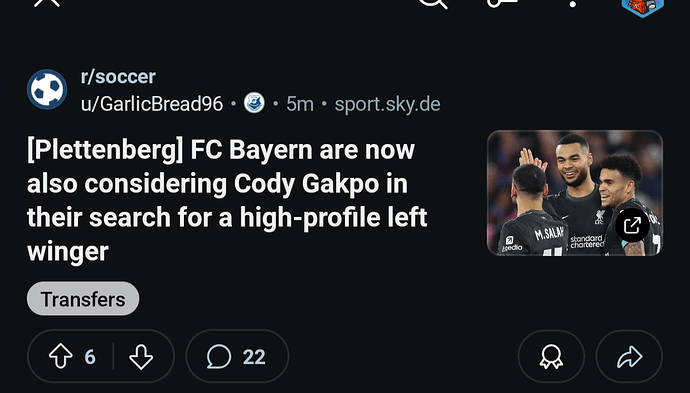690x393 pixels.
Task: Tap the 5m post timestamp
Action: click(300, 104)
